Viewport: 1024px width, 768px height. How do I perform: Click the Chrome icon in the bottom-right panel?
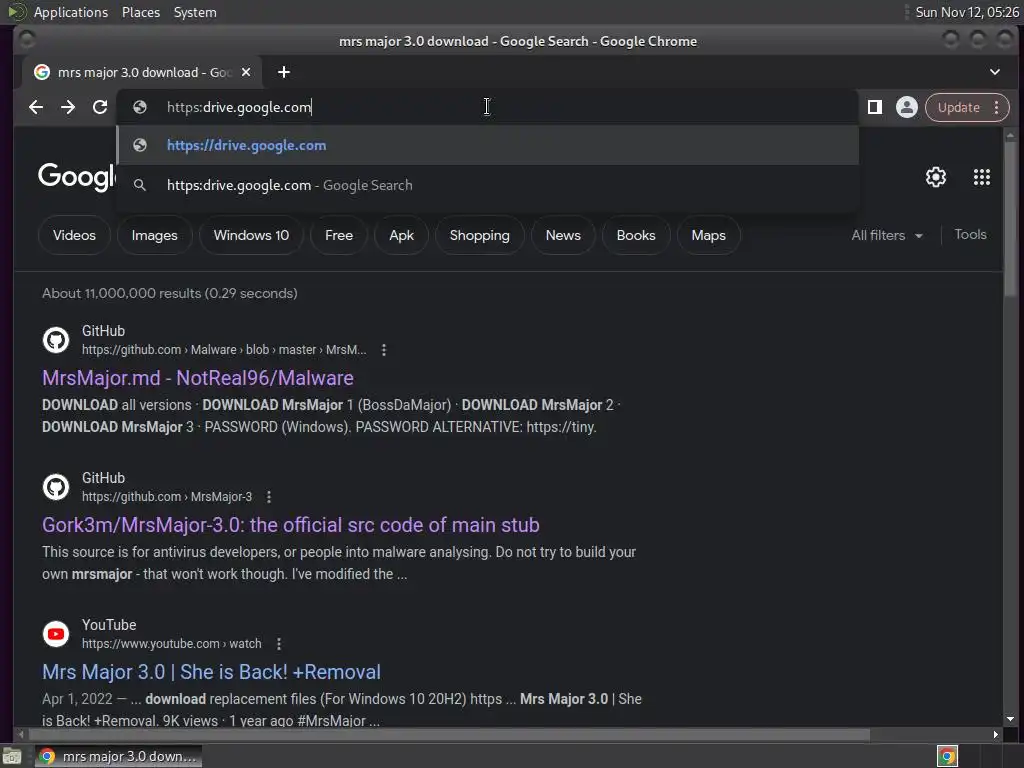pos(947,756)
